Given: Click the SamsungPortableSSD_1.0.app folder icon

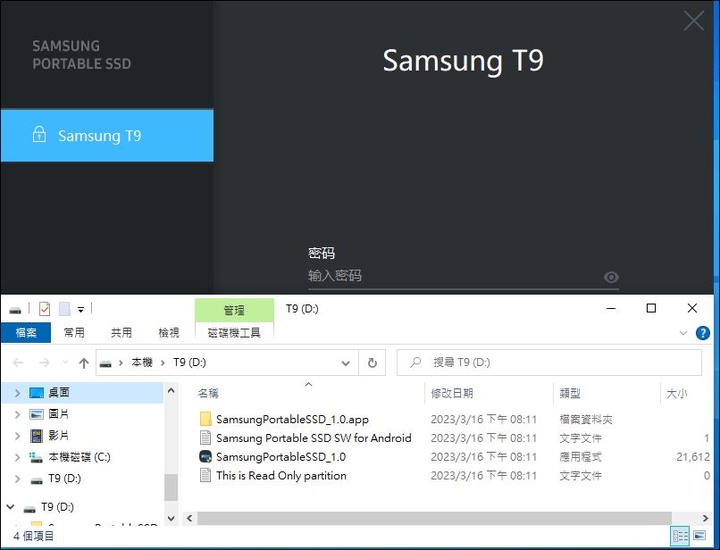Looking at the screenshot, I should coord(205,419).
